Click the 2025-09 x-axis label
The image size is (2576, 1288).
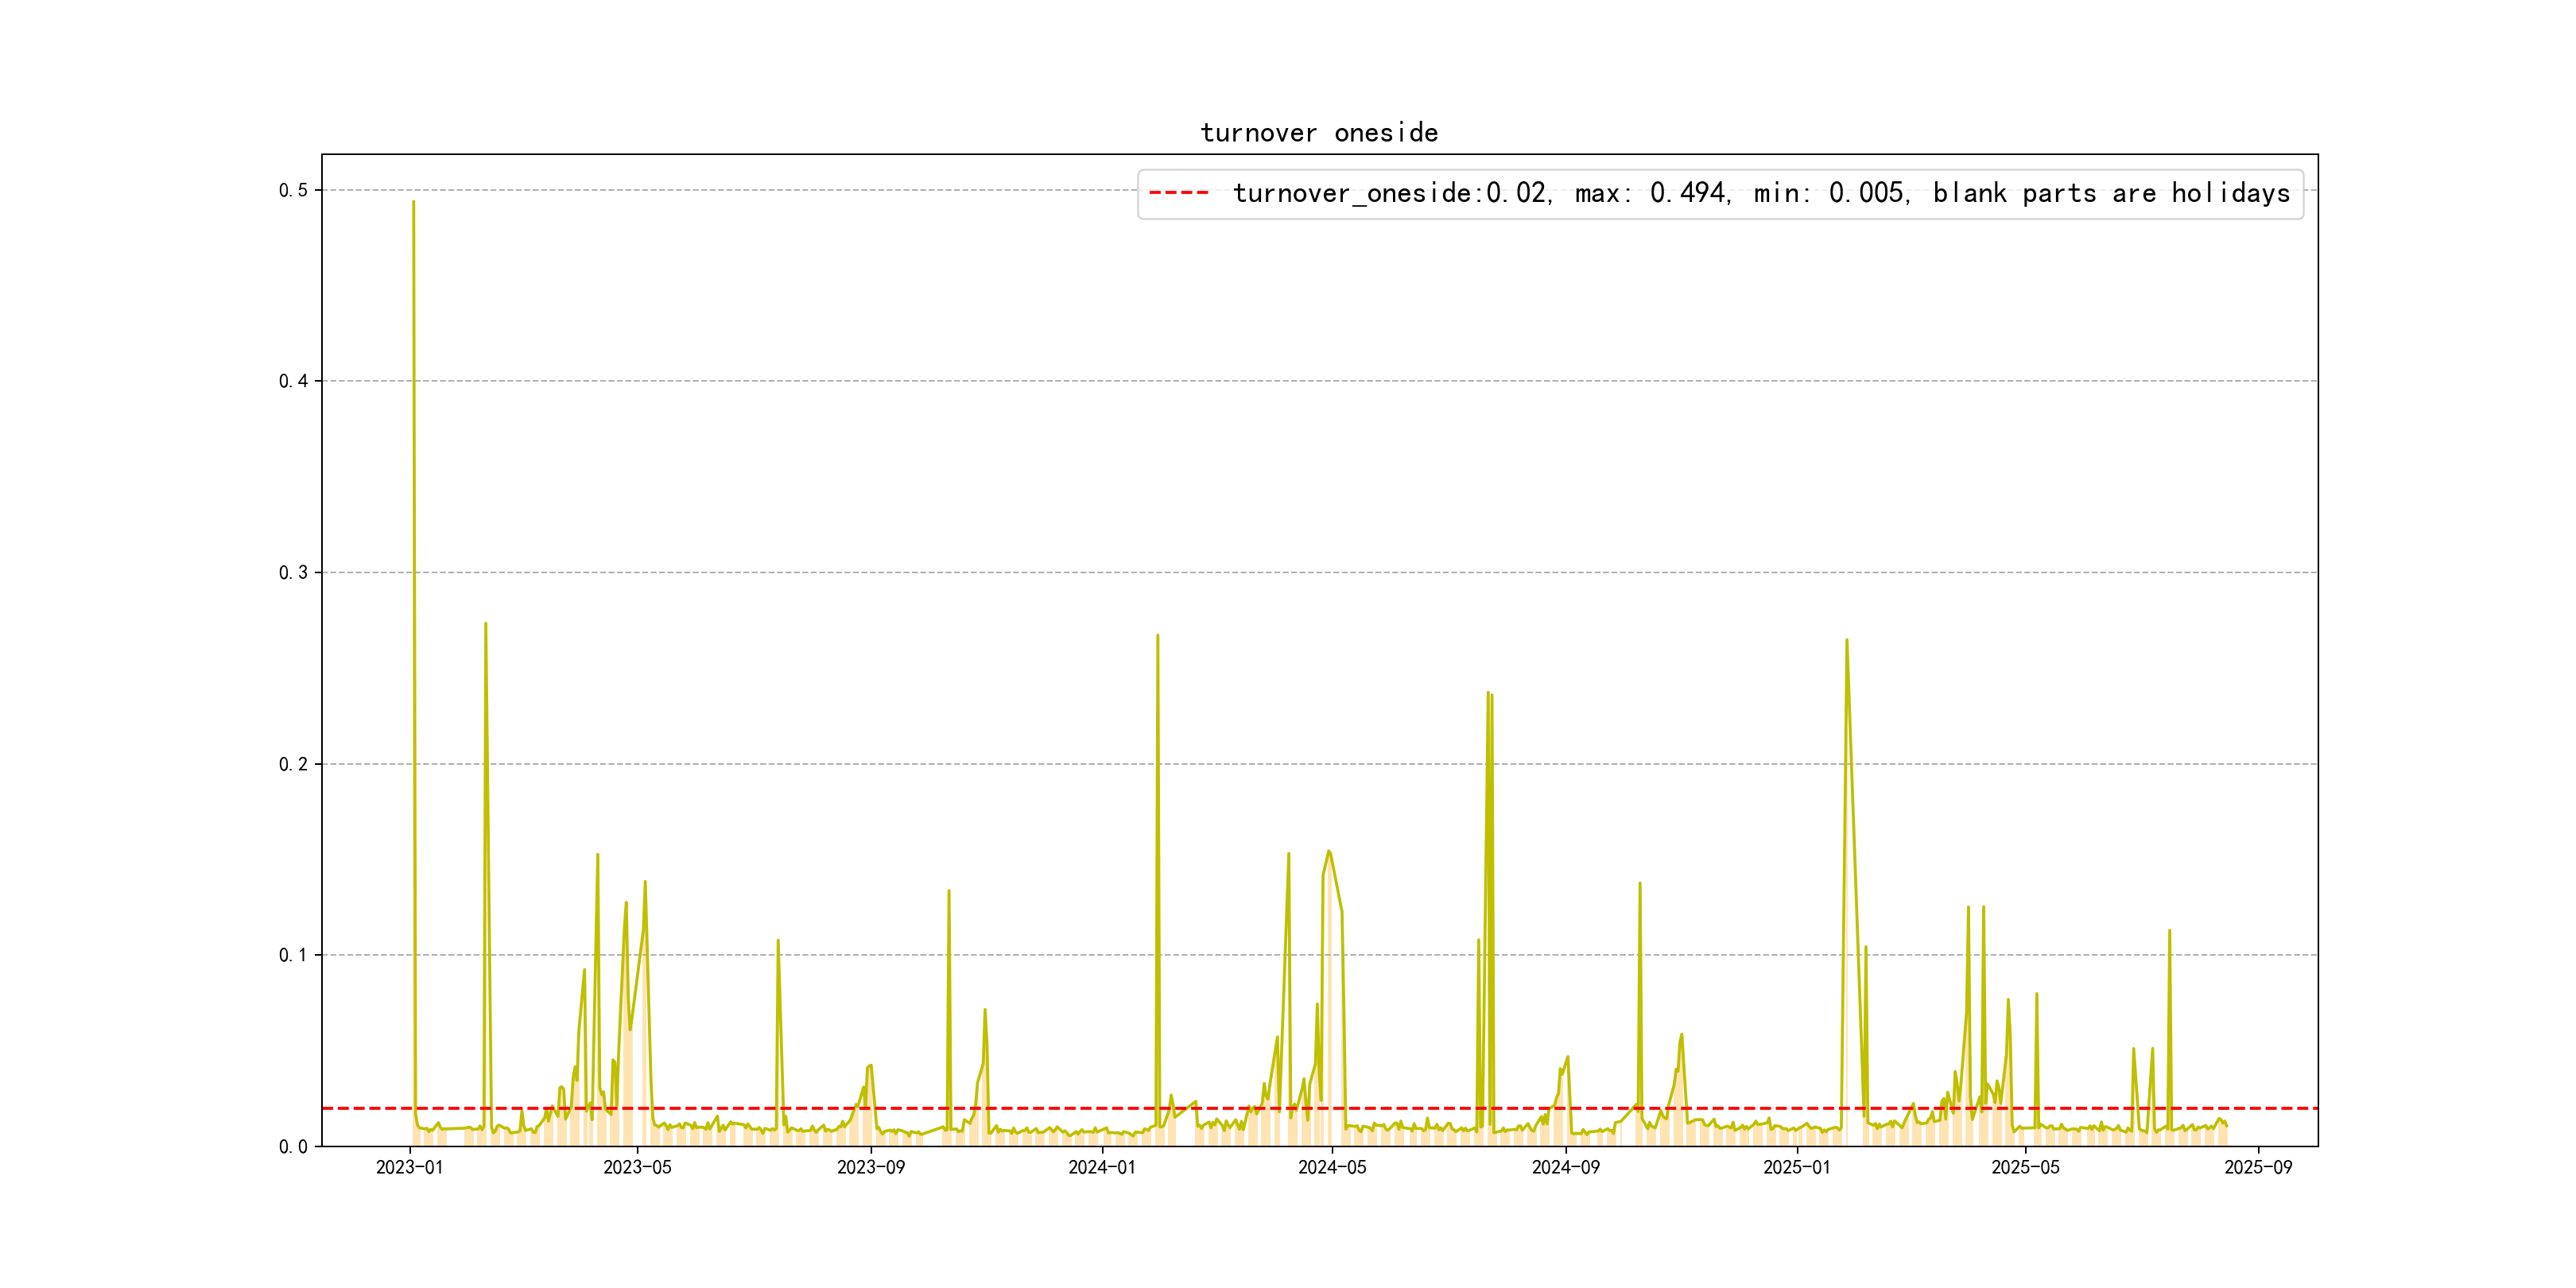point(2258,1168)
